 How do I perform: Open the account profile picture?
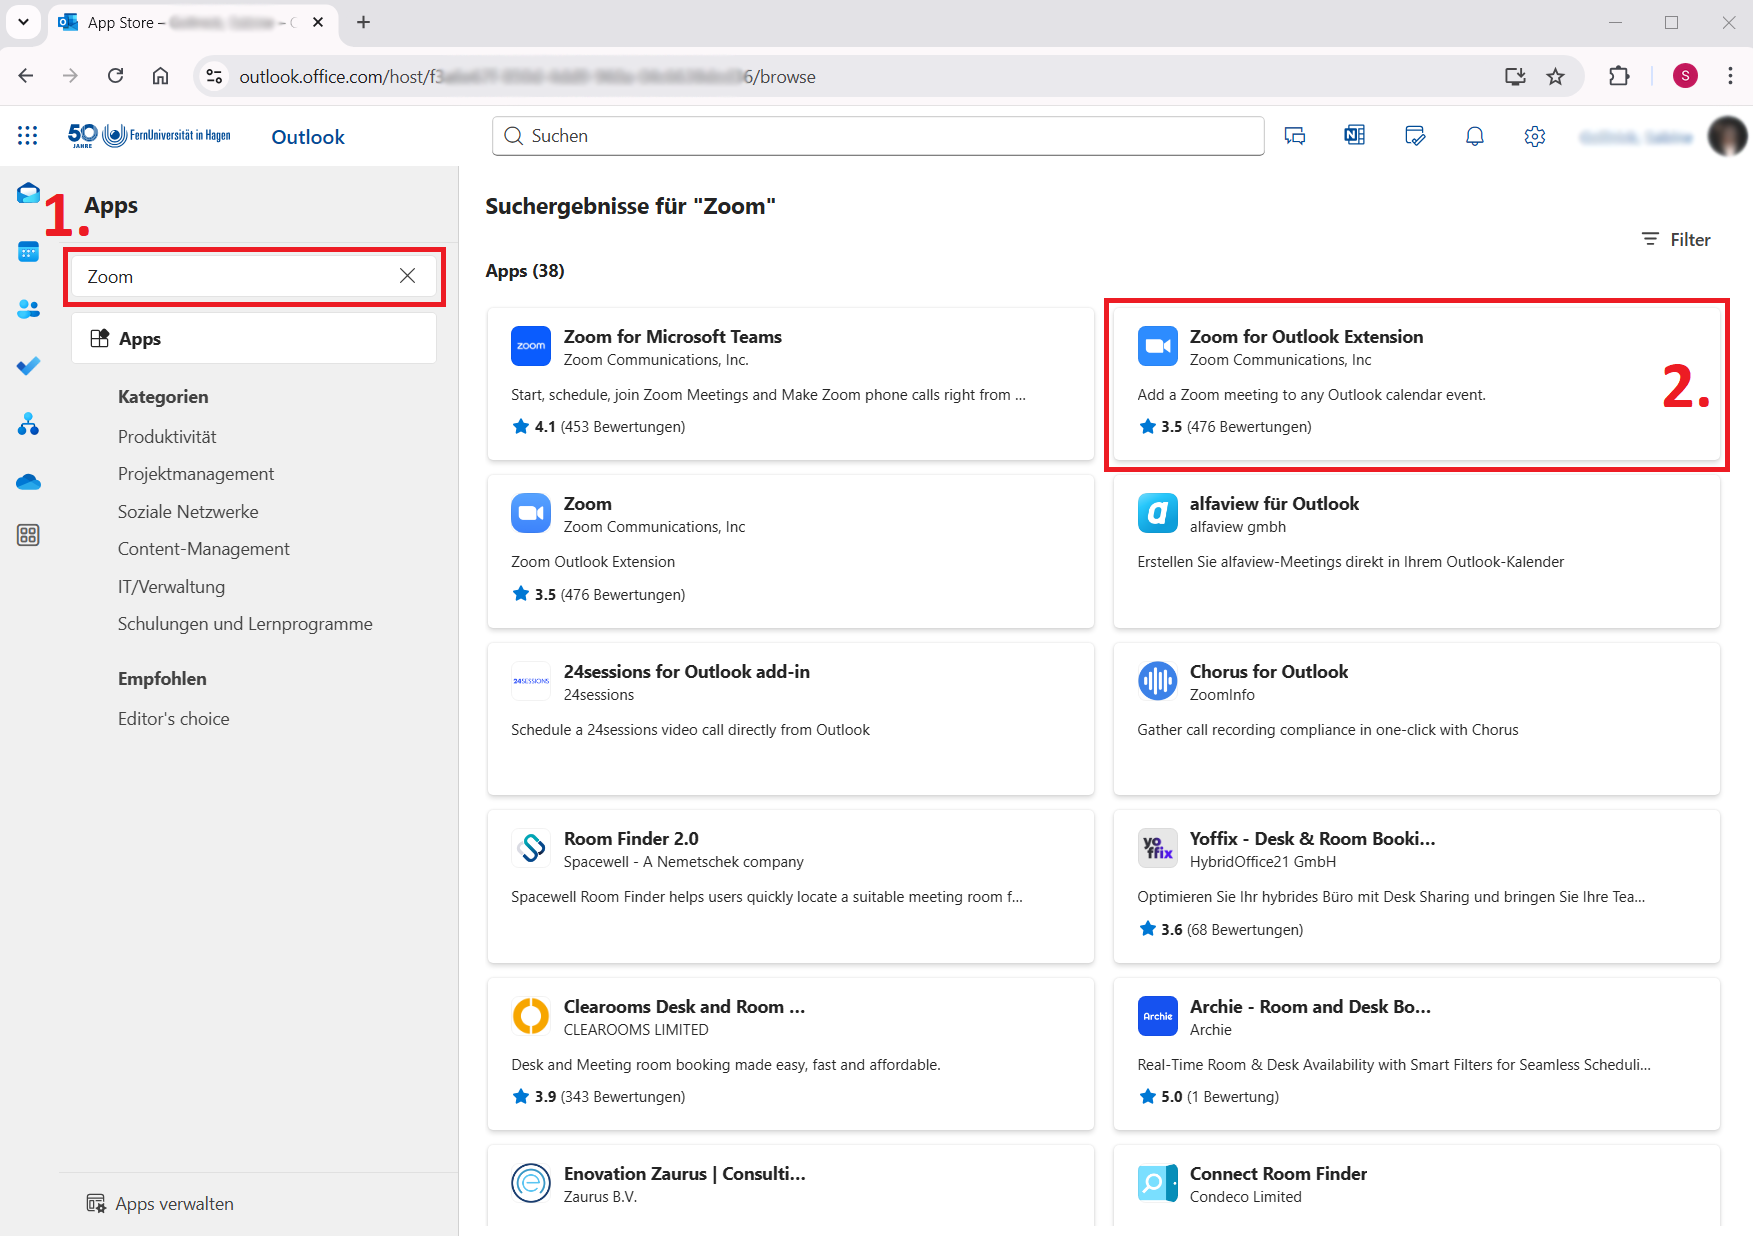[x=1727, y=136]
